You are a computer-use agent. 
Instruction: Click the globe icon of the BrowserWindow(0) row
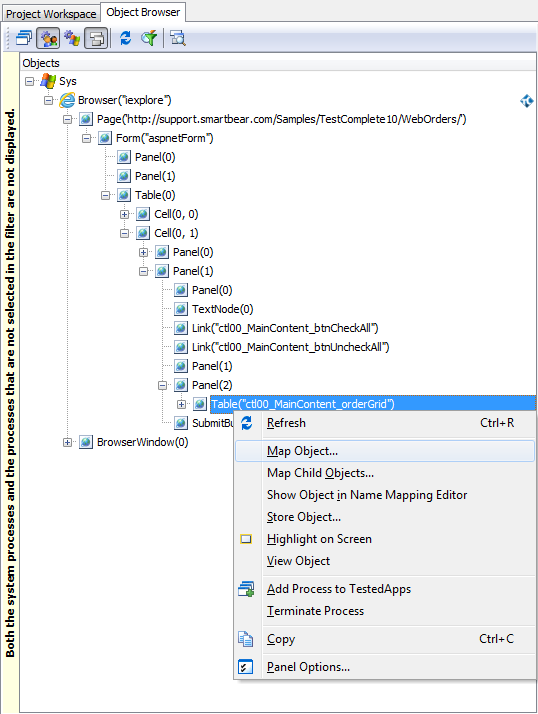[86, 442]
